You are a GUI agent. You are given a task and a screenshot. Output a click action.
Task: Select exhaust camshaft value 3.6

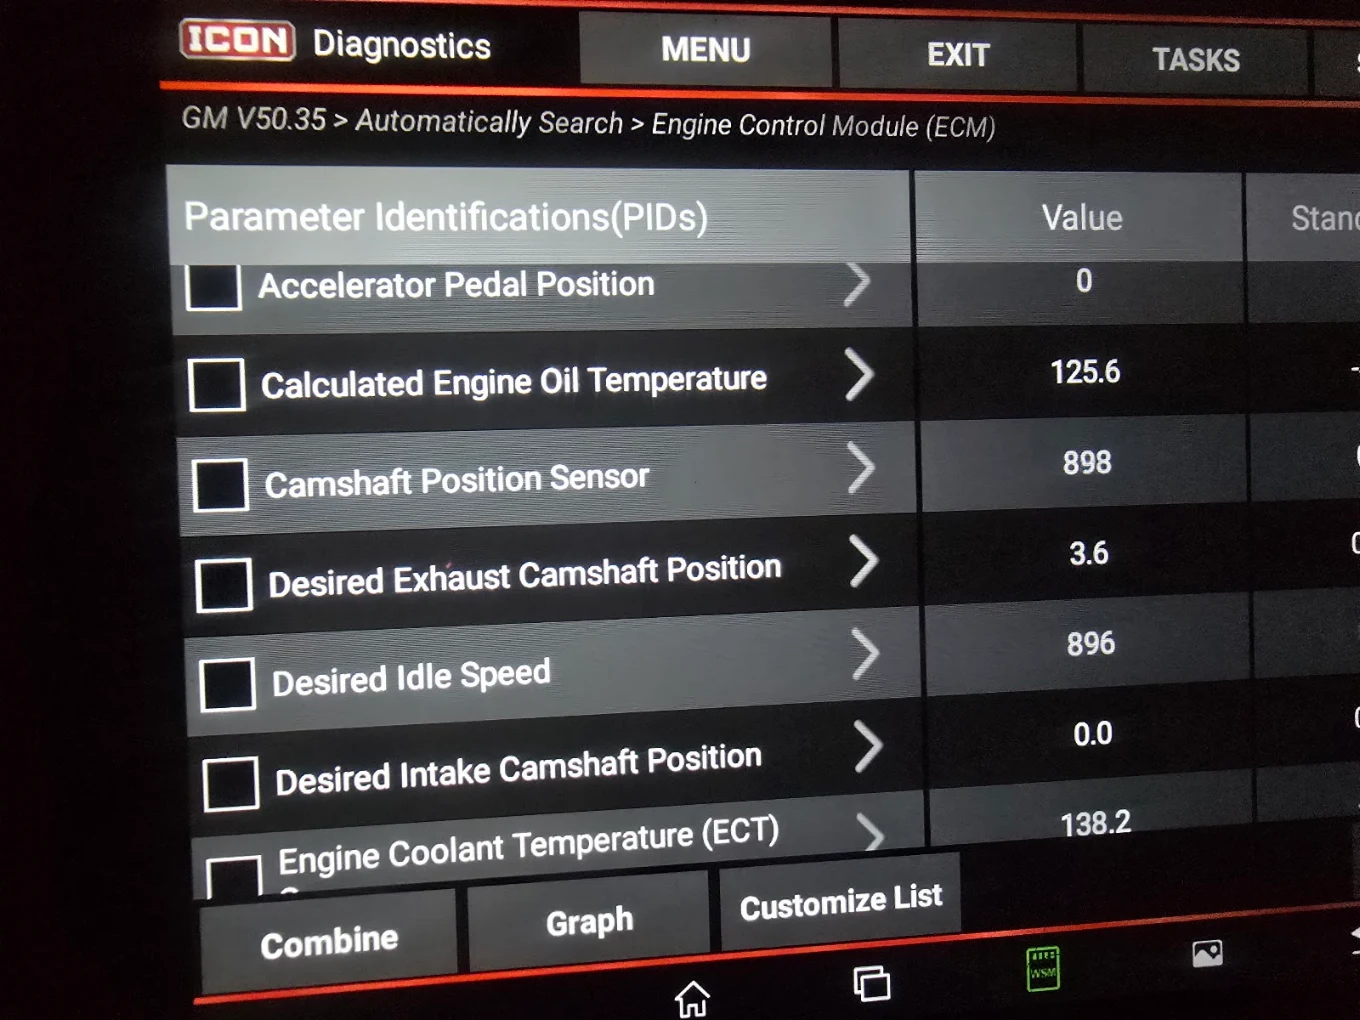point(1089,553)
